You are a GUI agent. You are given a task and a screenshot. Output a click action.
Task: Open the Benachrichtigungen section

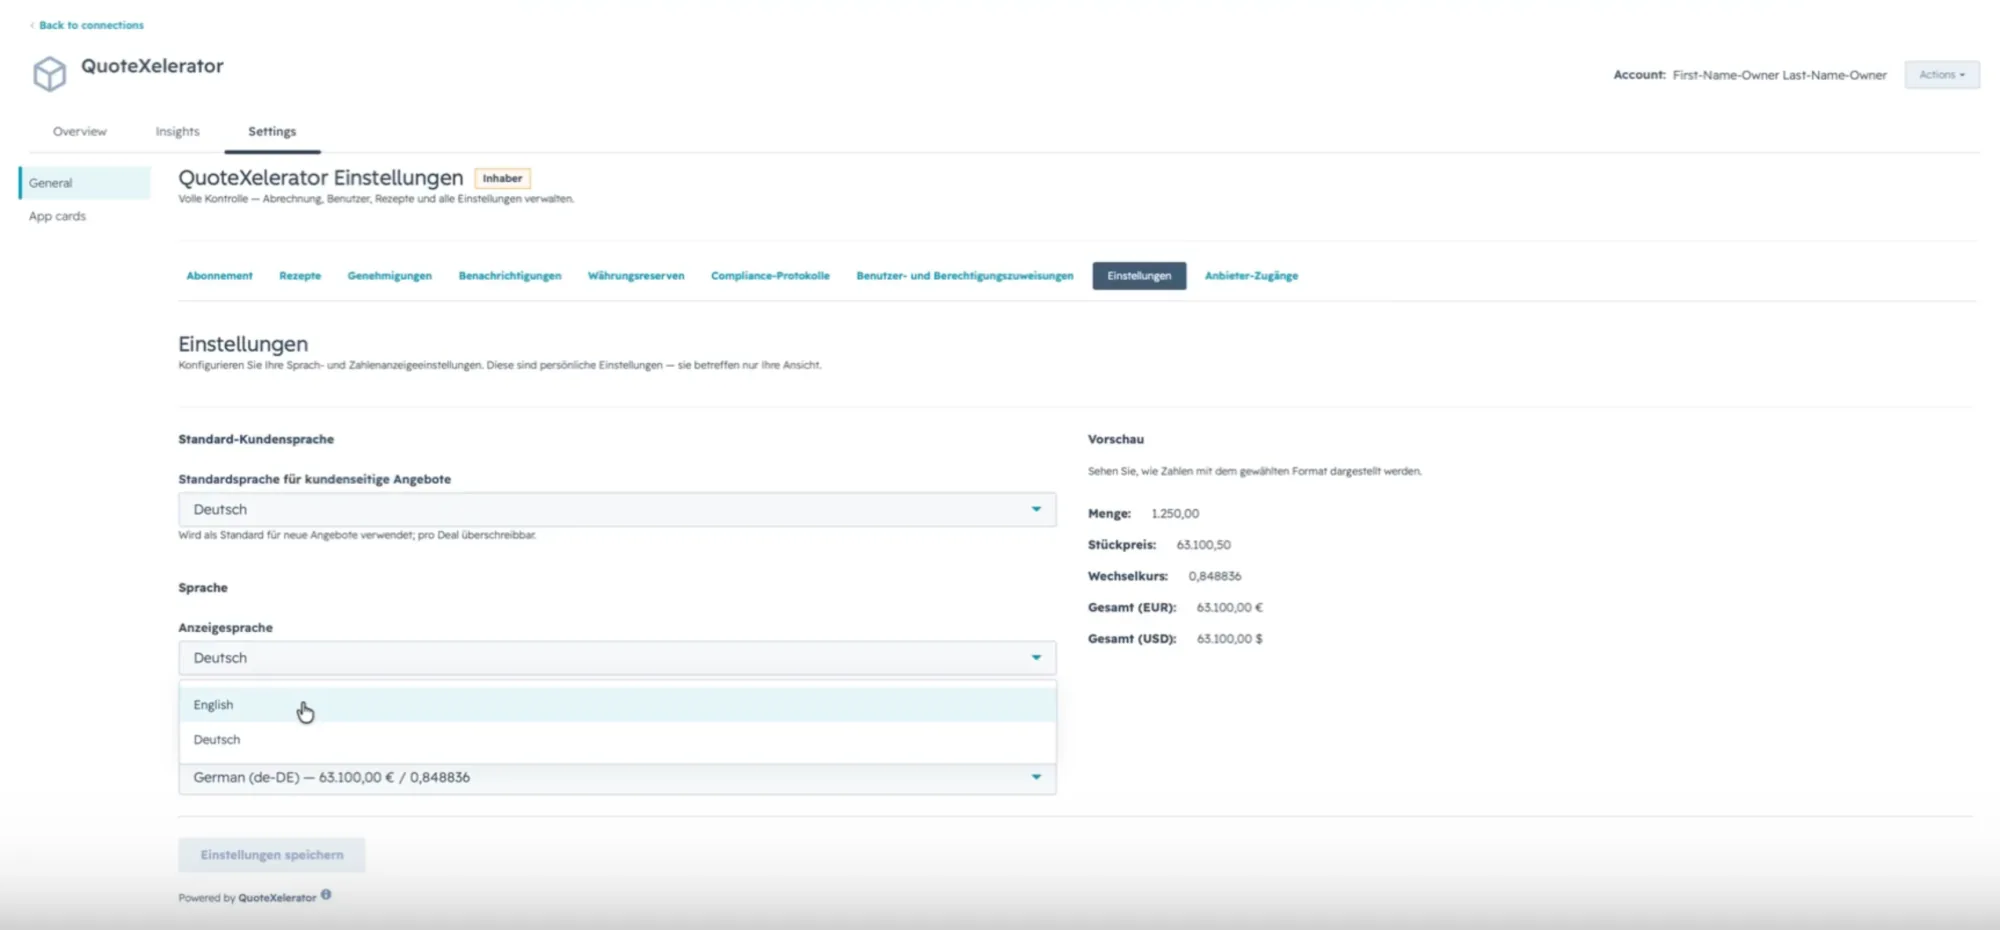pyautogui.click(x=510, y=276)
